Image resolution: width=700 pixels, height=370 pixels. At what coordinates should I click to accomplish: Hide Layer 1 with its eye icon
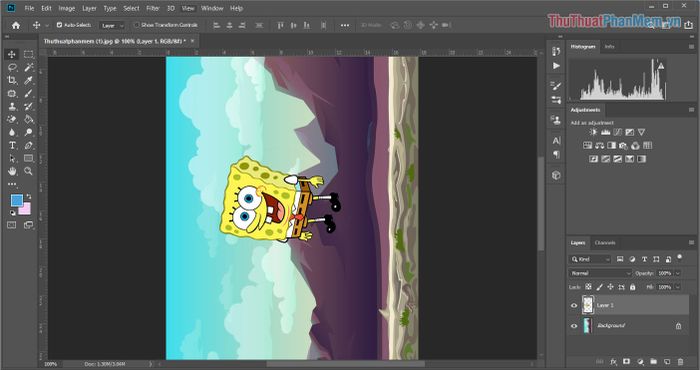click(x=574, y=306)
